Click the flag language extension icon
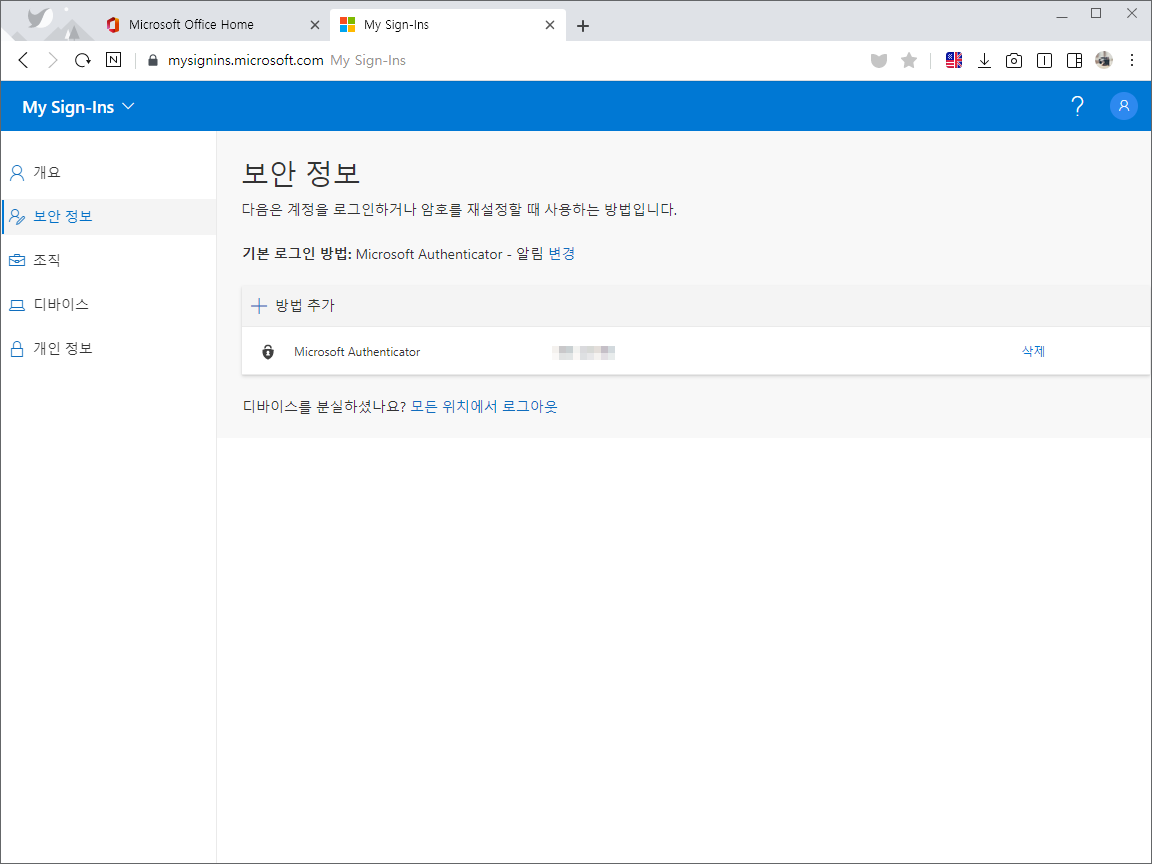The width and height of the screenshot is (1152, 864). (x=954, y=60)
